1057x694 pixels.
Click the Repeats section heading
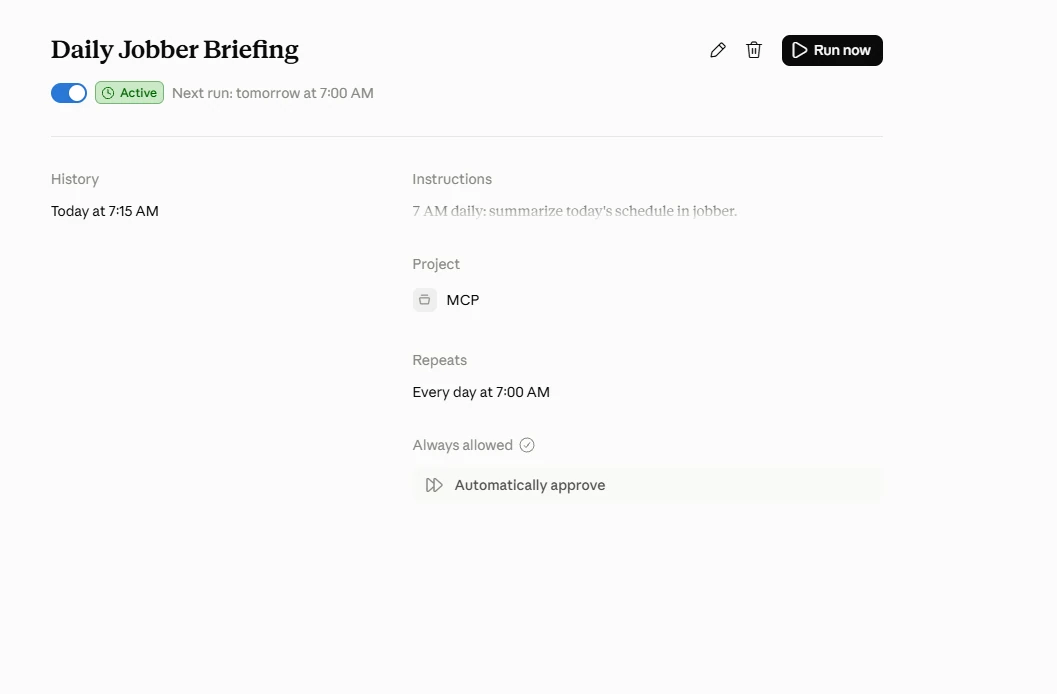[x=440, y=360]
